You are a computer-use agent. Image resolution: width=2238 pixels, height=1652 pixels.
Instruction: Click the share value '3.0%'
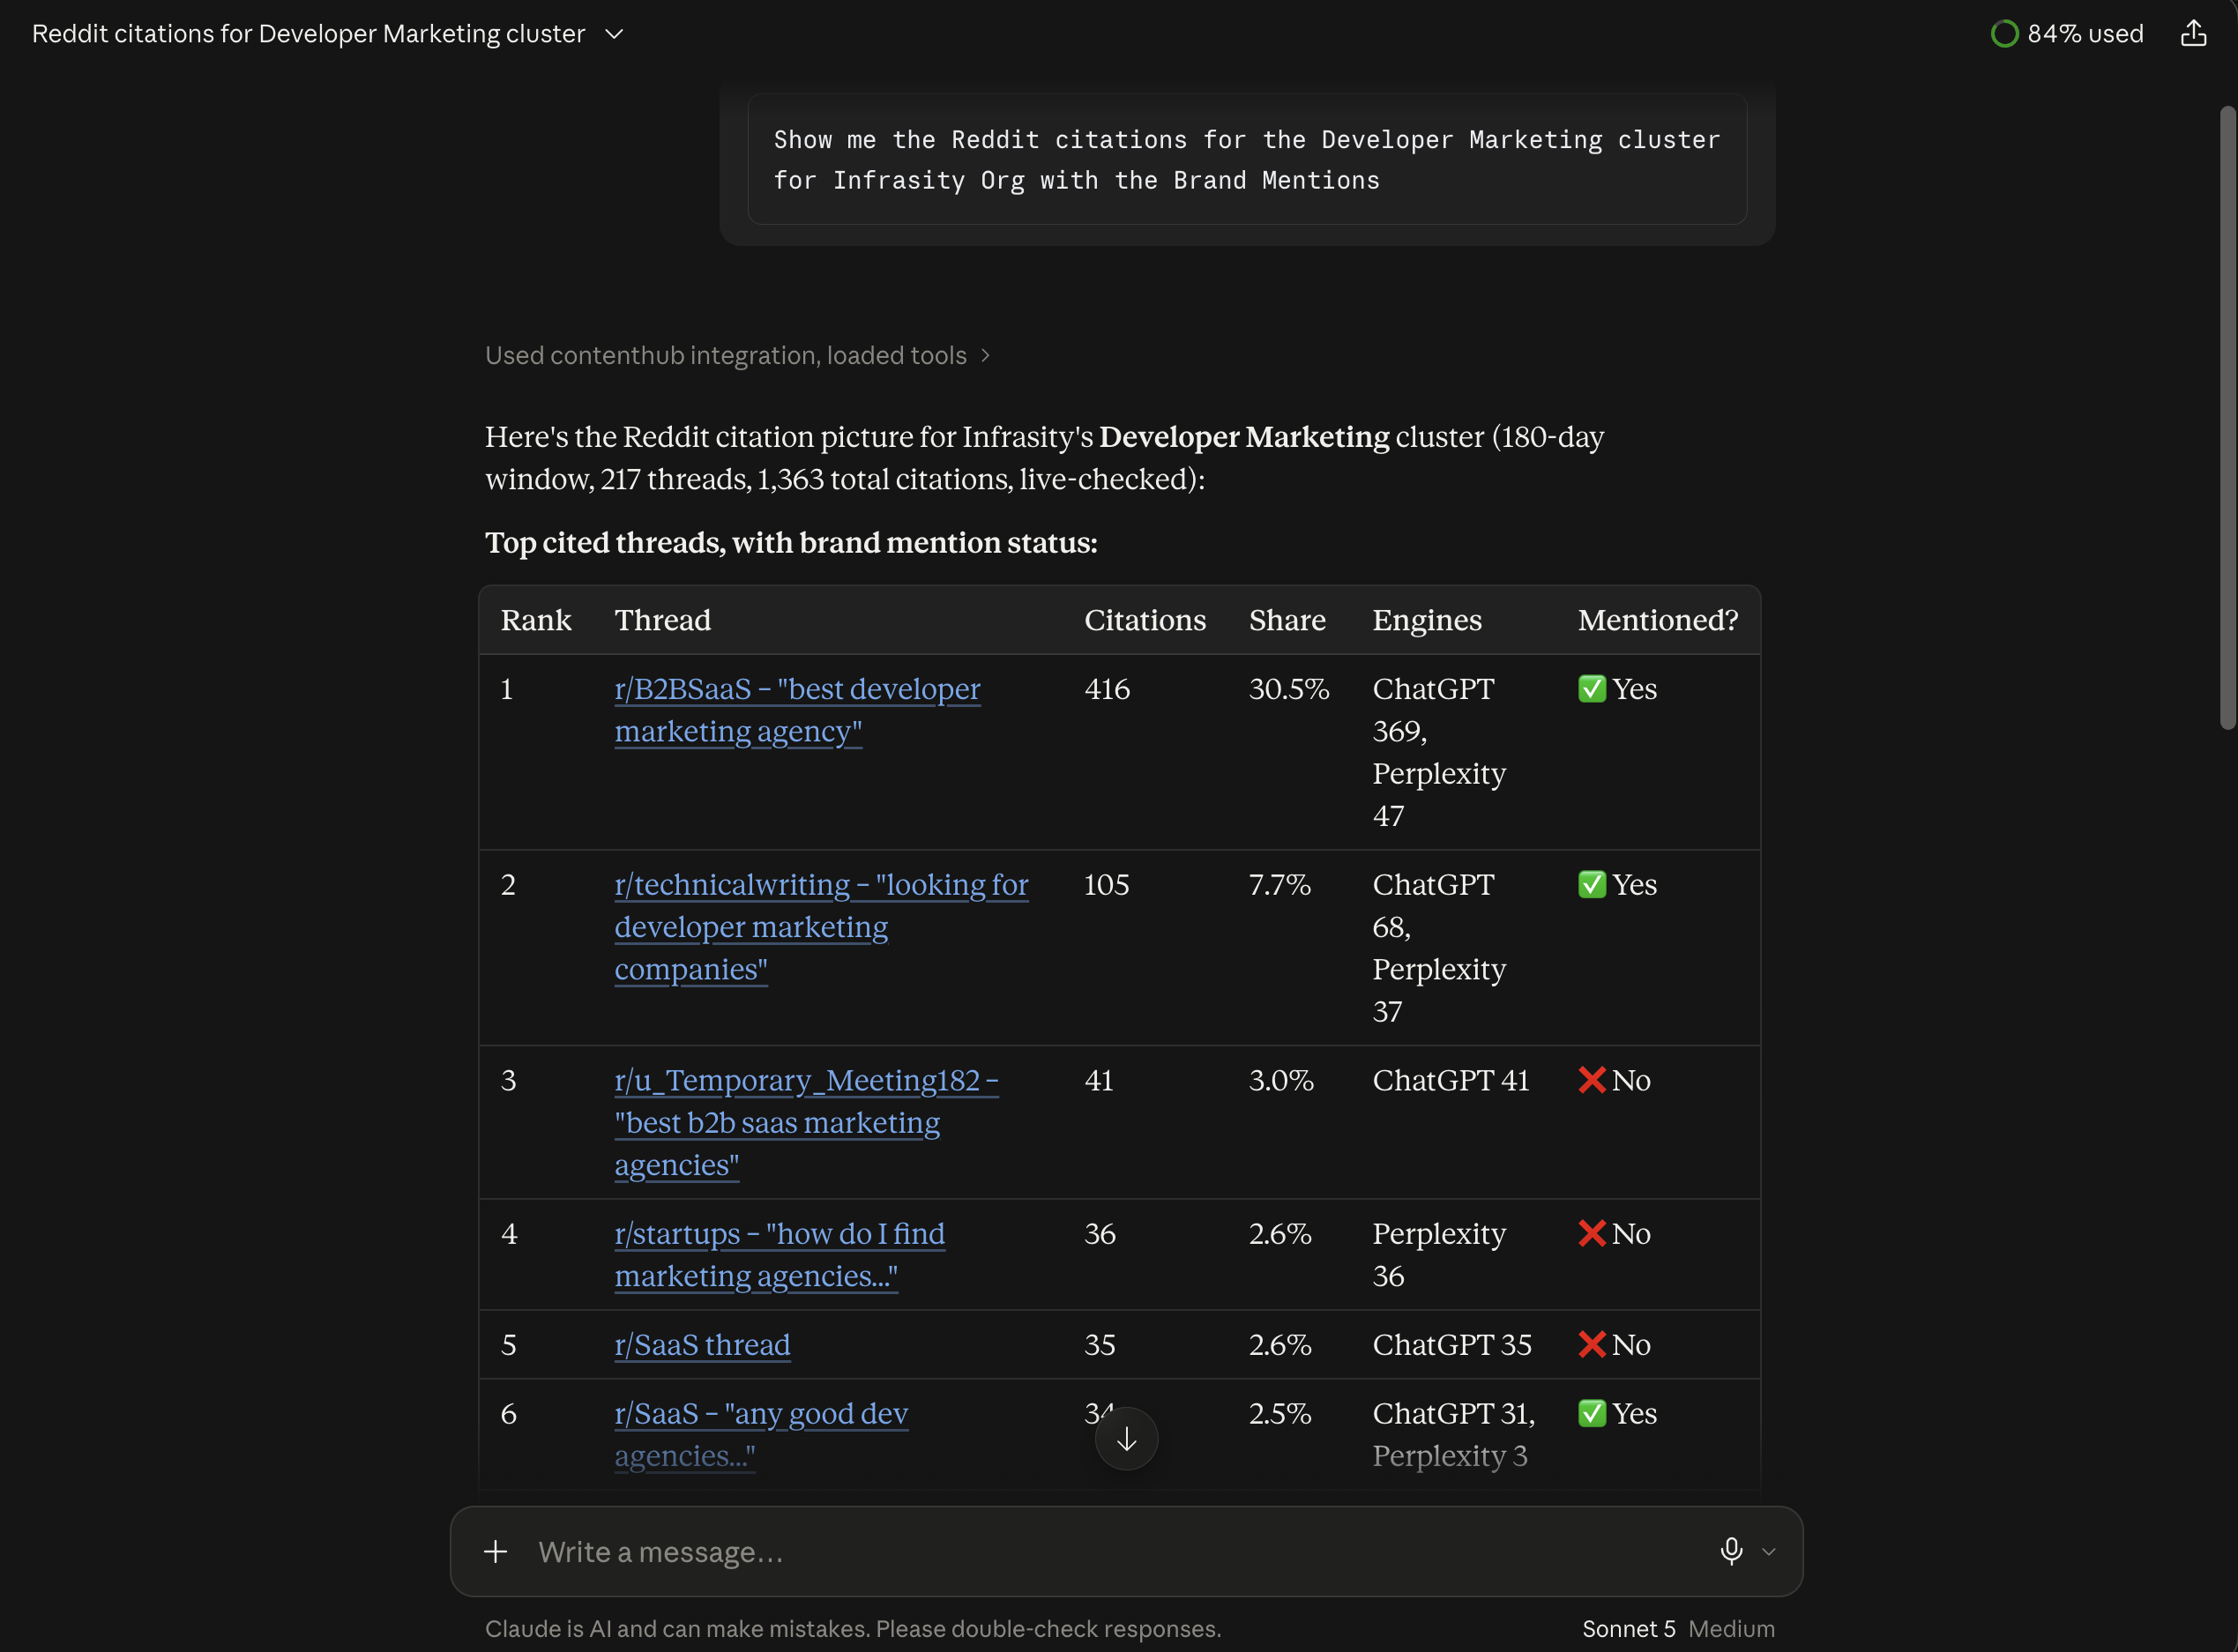pyautogui.click(x=1281, y=1080)
